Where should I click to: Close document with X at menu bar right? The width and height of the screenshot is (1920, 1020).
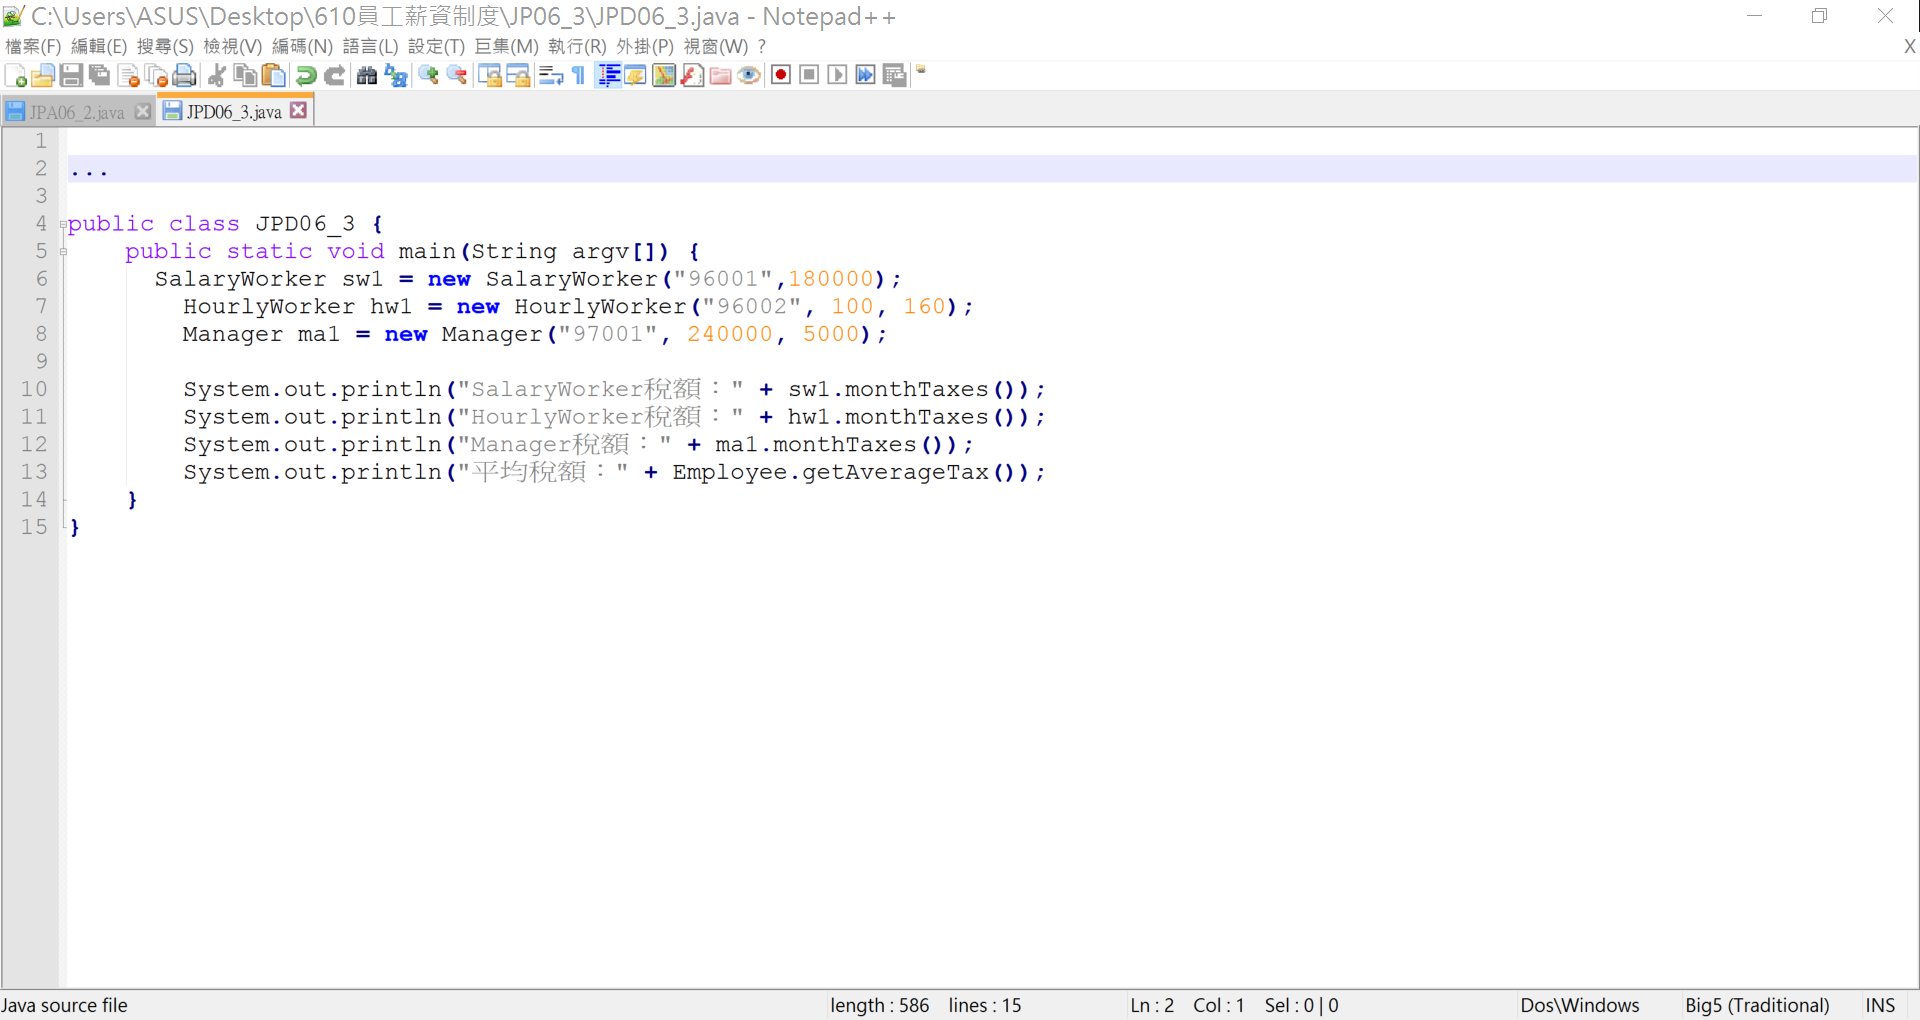point(1909,47)
